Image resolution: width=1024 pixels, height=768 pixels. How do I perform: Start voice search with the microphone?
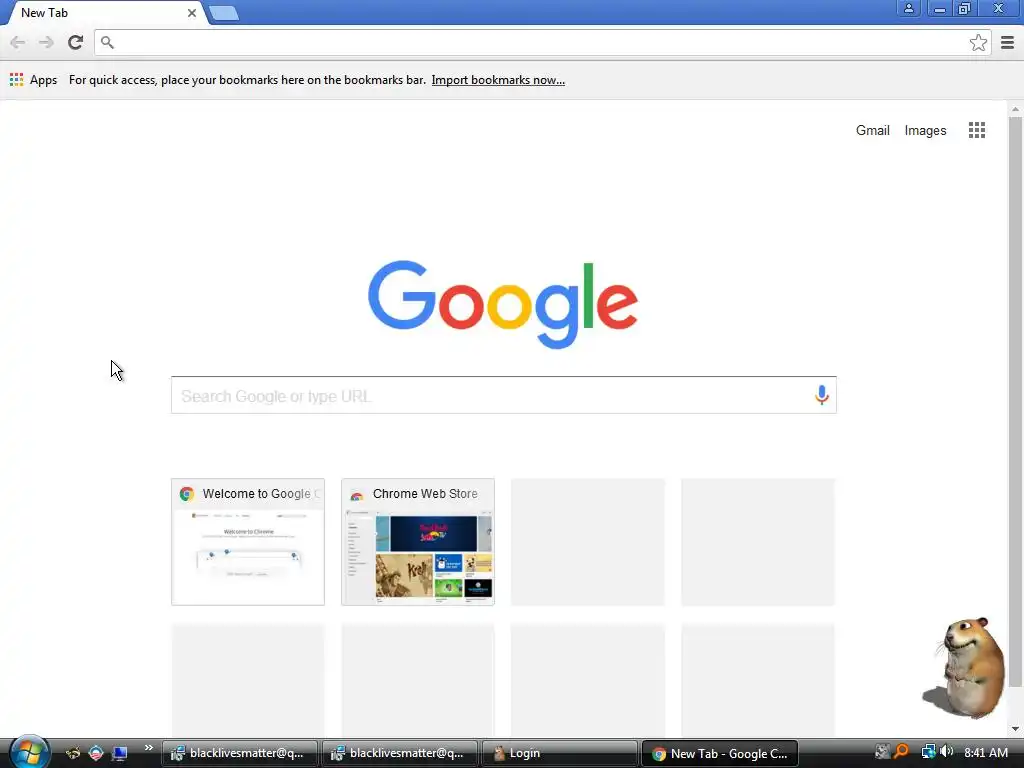point(822,394)
